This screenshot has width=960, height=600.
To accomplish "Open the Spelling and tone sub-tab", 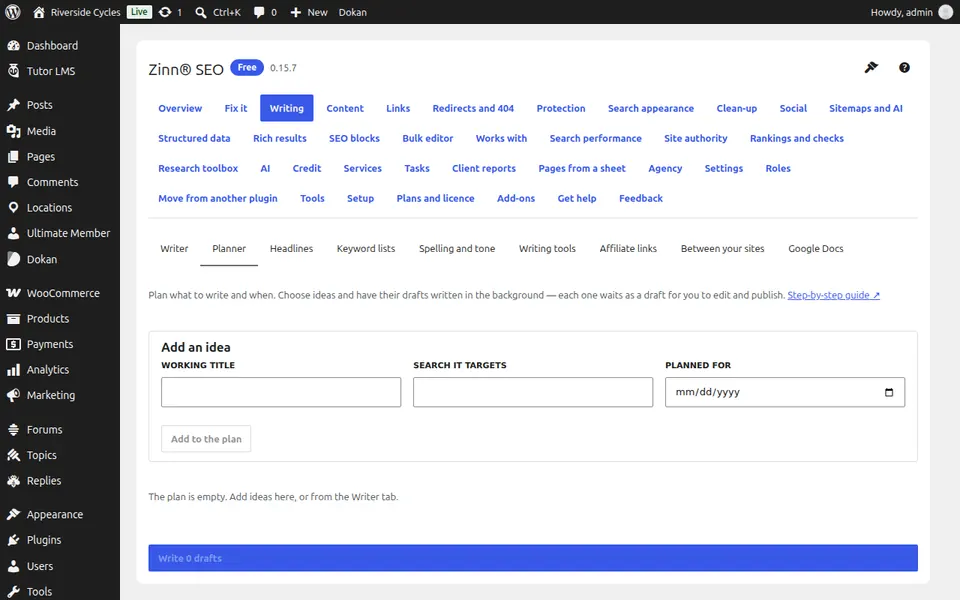I will point(457,249).
